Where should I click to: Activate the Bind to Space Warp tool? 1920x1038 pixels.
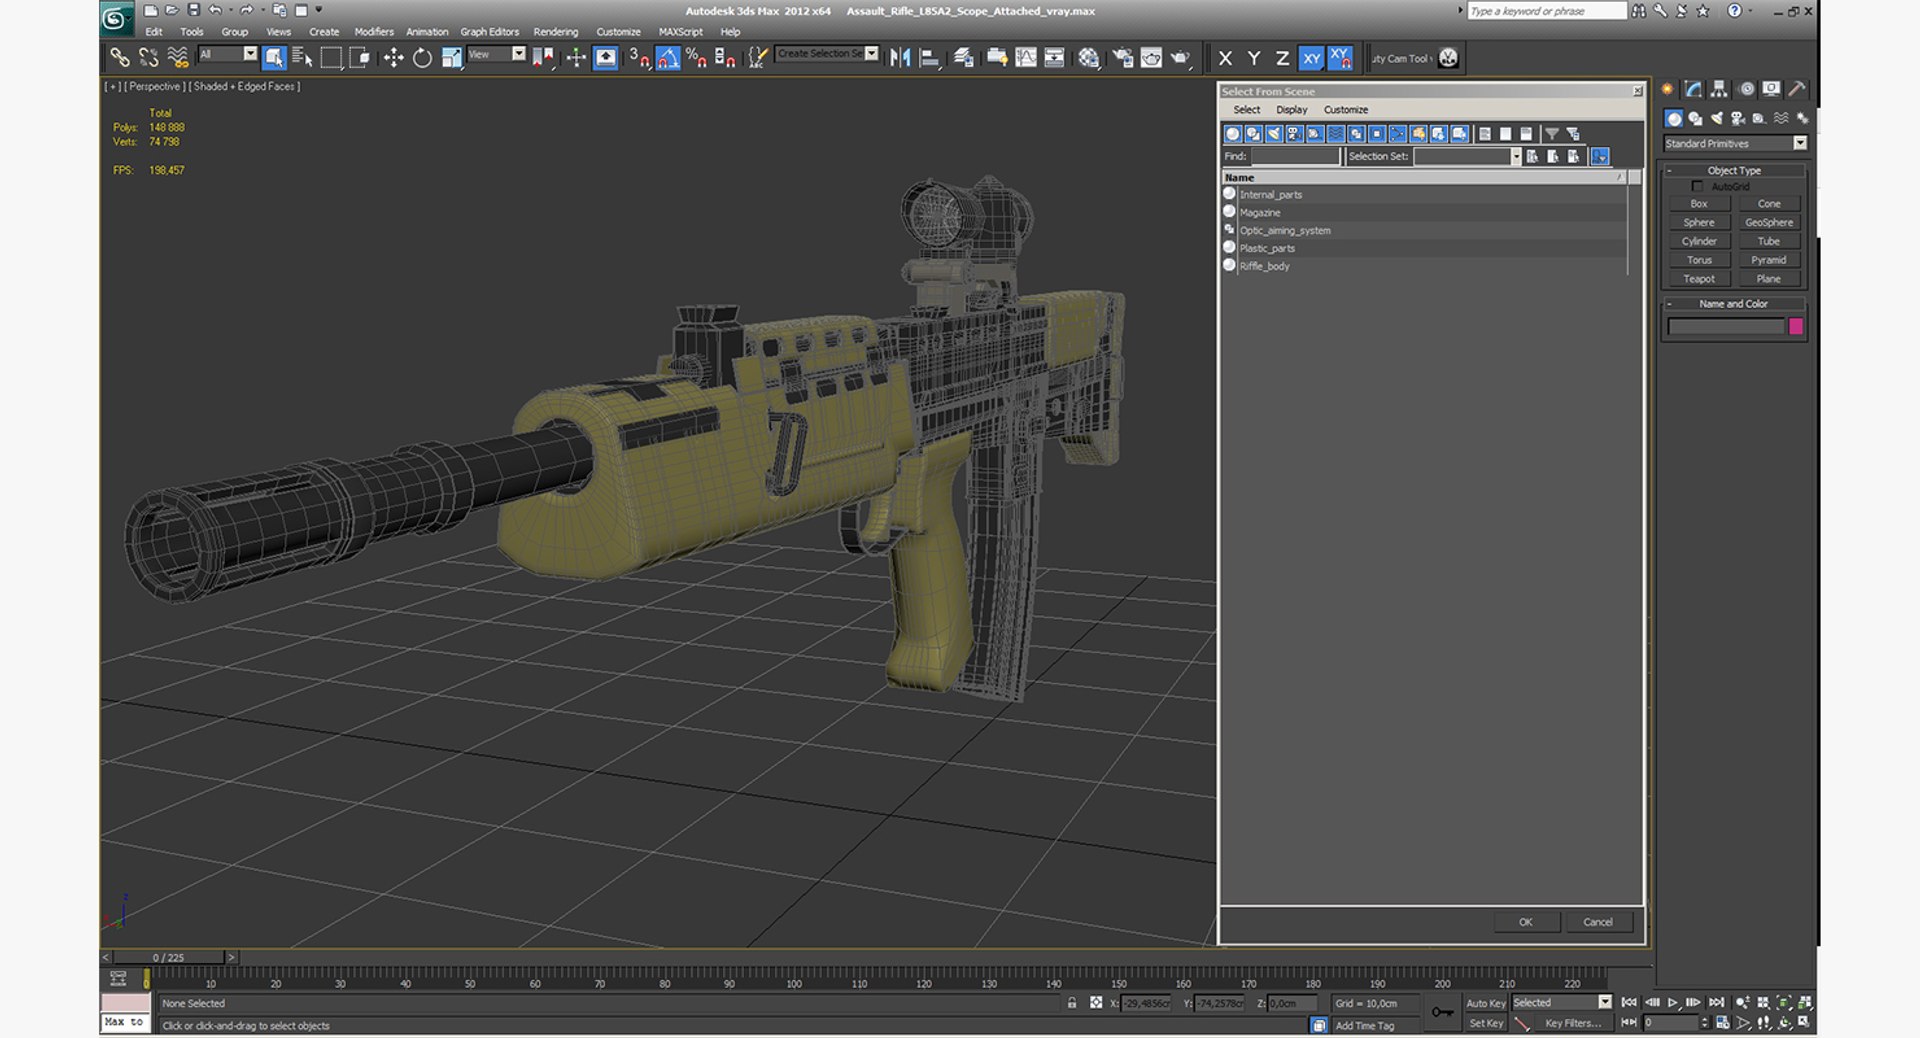pyautogui.click(x=178, y=58)
